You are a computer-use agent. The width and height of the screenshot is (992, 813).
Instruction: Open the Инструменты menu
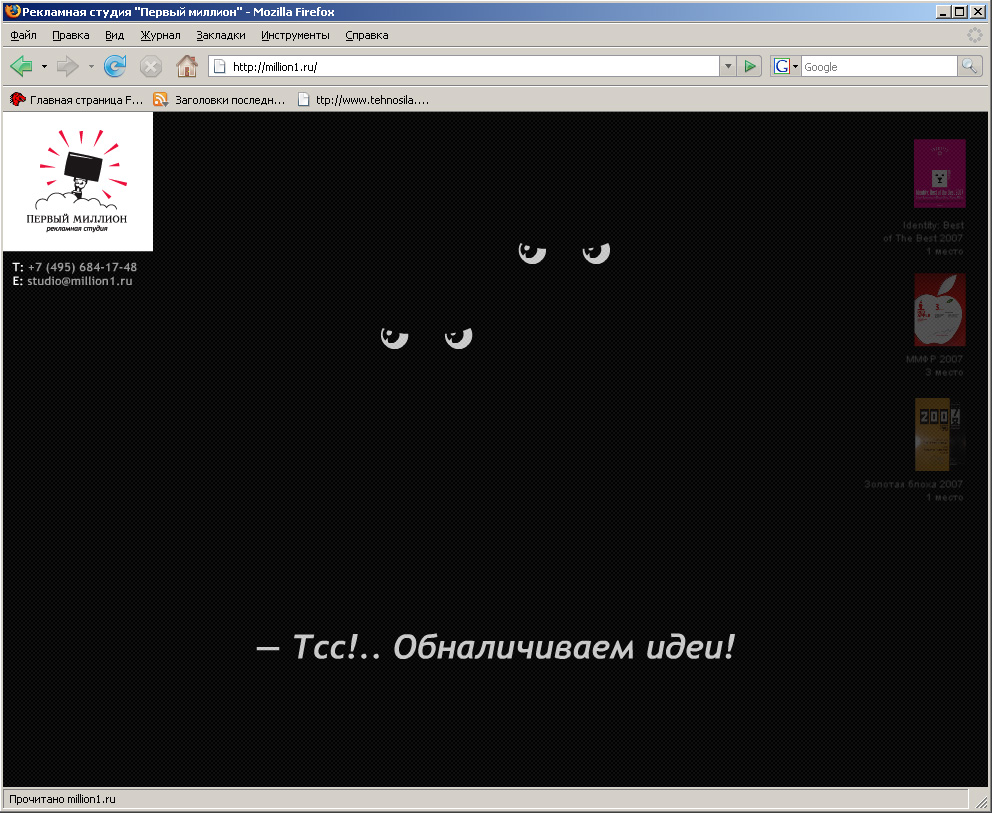pyautogui.click(x=295, y=35)
